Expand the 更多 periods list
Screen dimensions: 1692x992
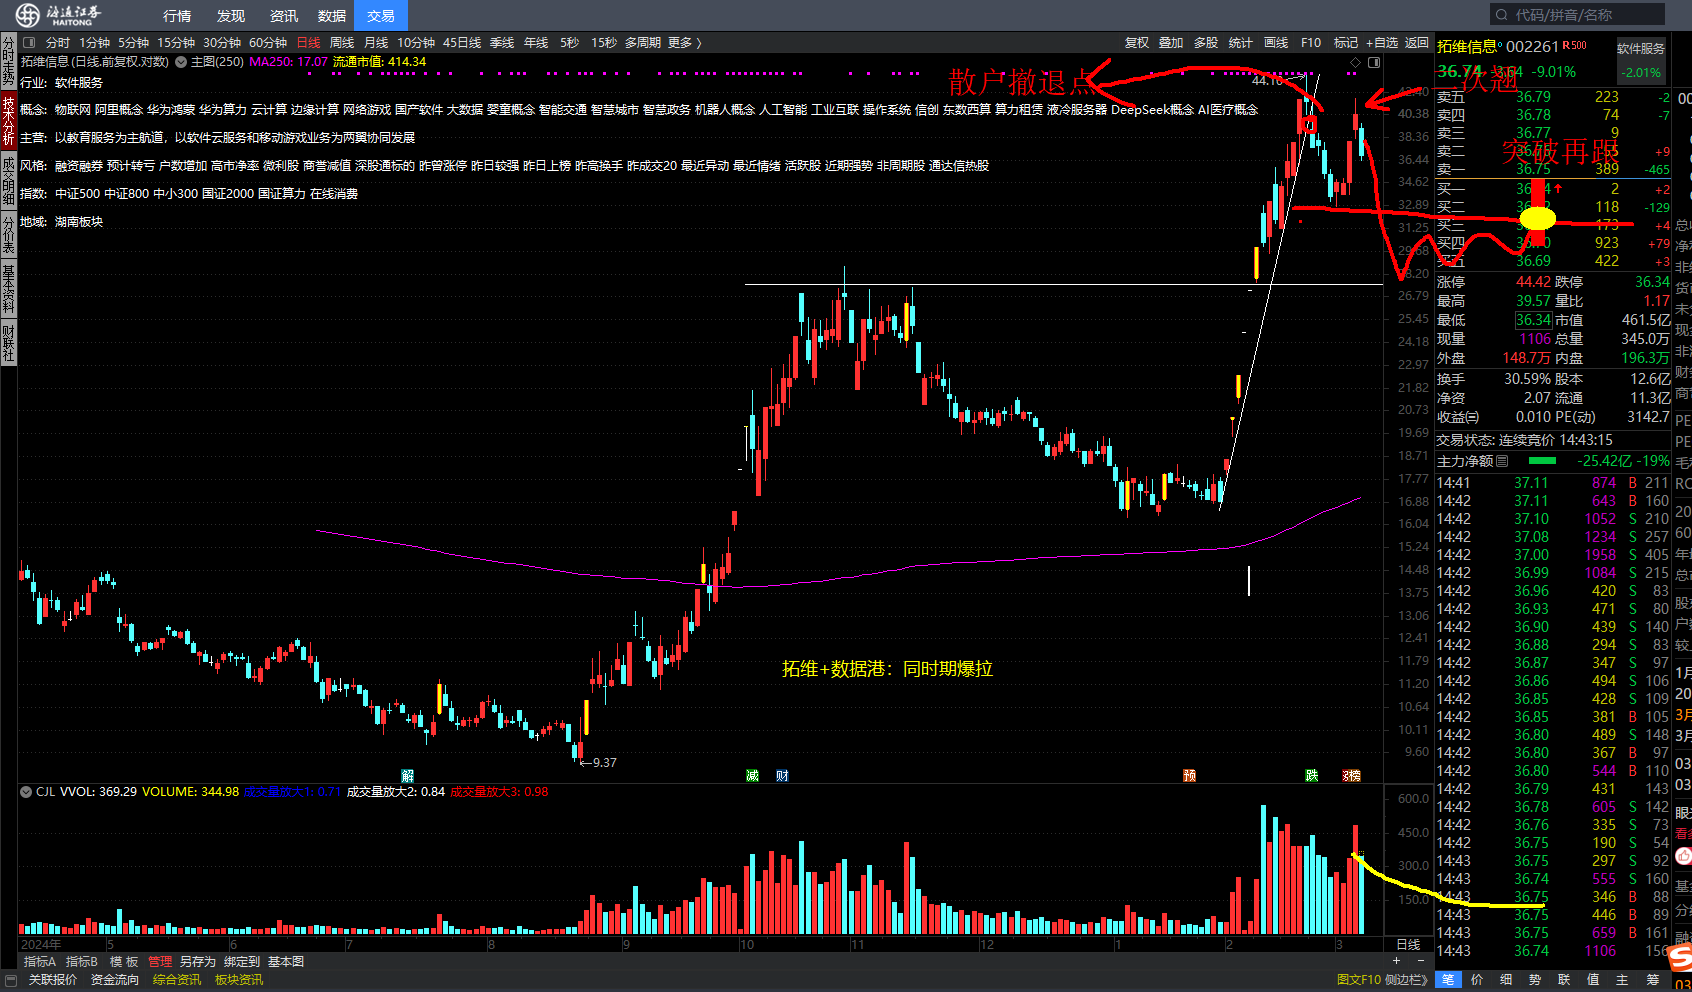tap(685, 43)
